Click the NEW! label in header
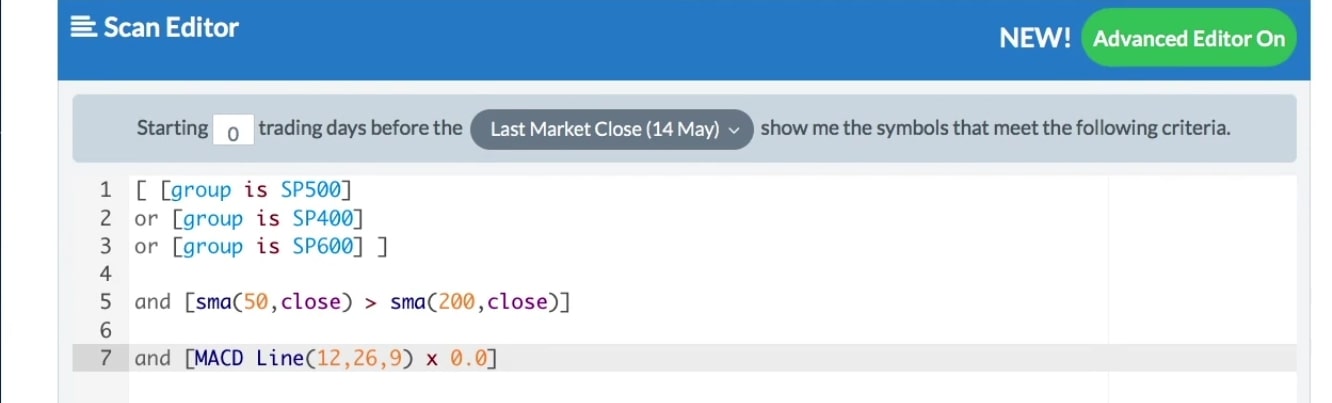 coord(1035,39)
